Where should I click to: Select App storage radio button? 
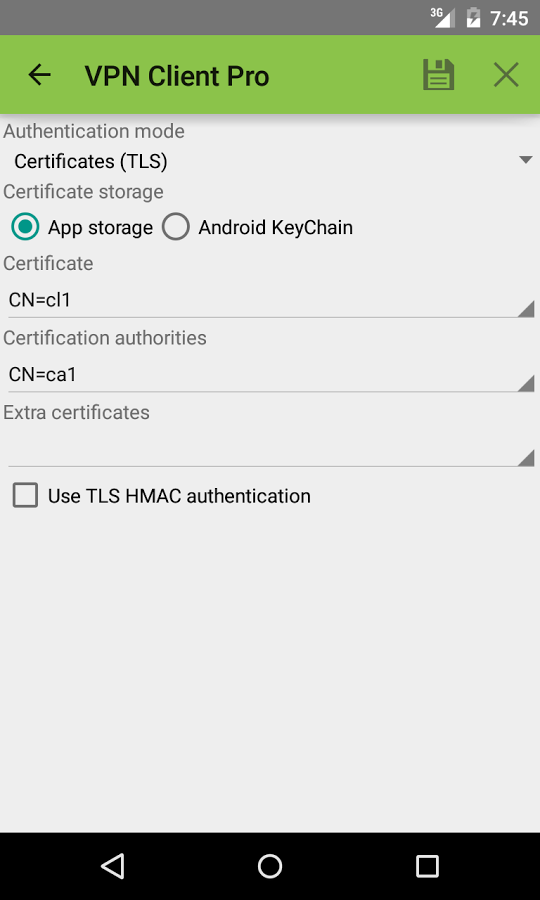click(25, 227)
